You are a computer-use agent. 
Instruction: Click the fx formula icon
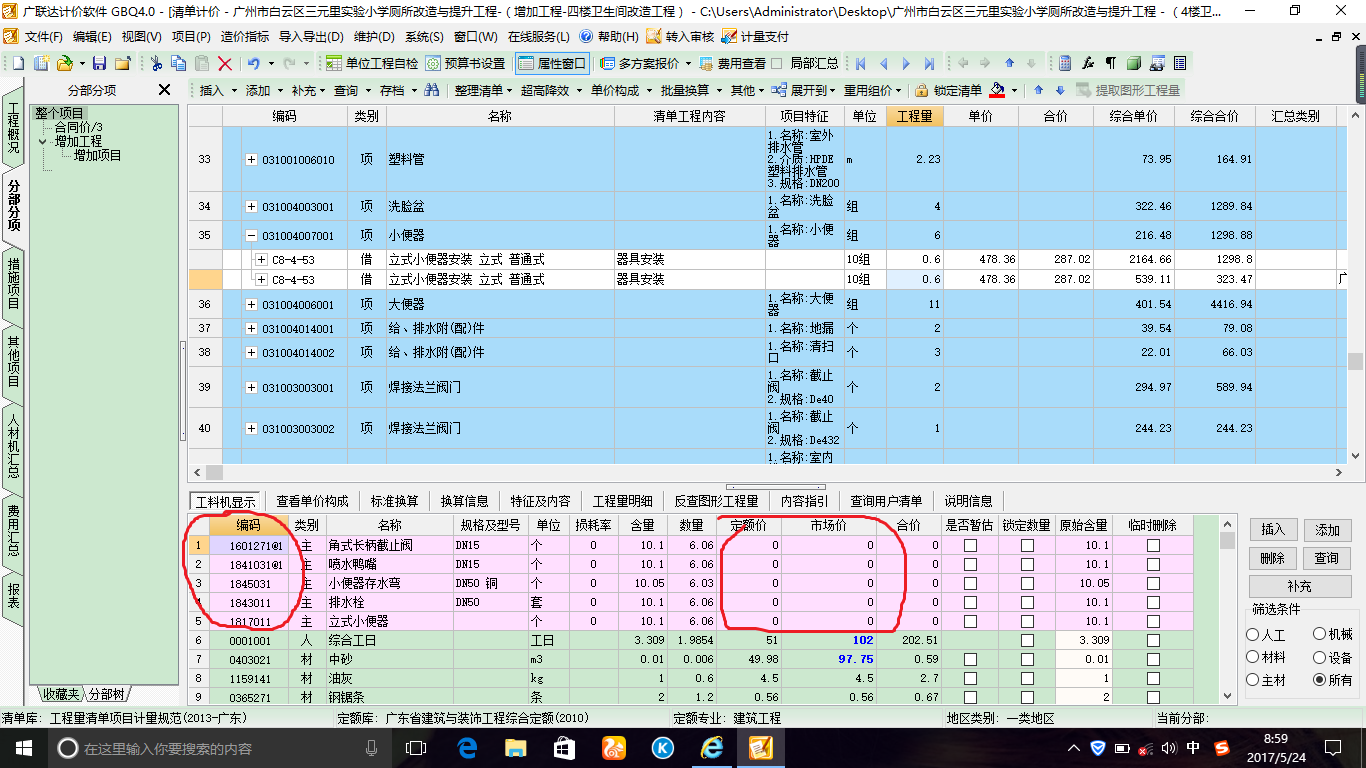click(1088, 63)
